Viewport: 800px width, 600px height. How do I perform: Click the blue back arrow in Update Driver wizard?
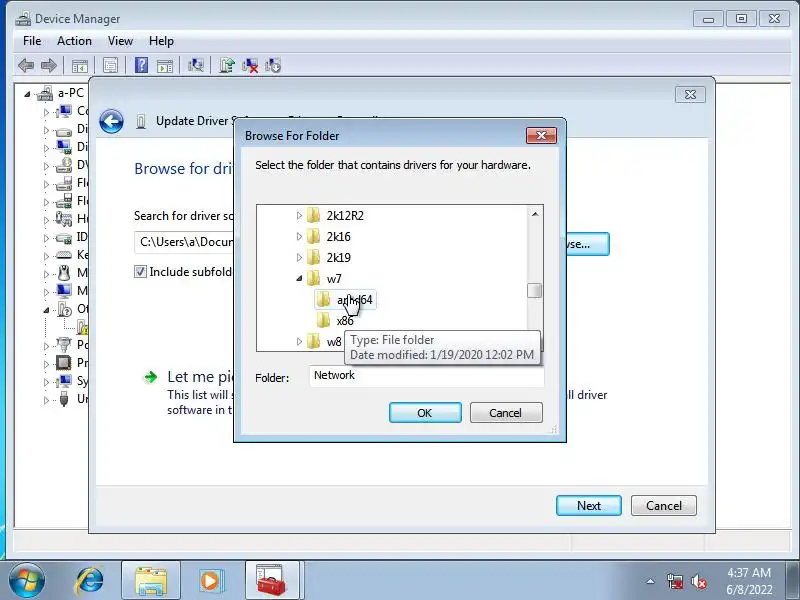[x=111, y=121]
